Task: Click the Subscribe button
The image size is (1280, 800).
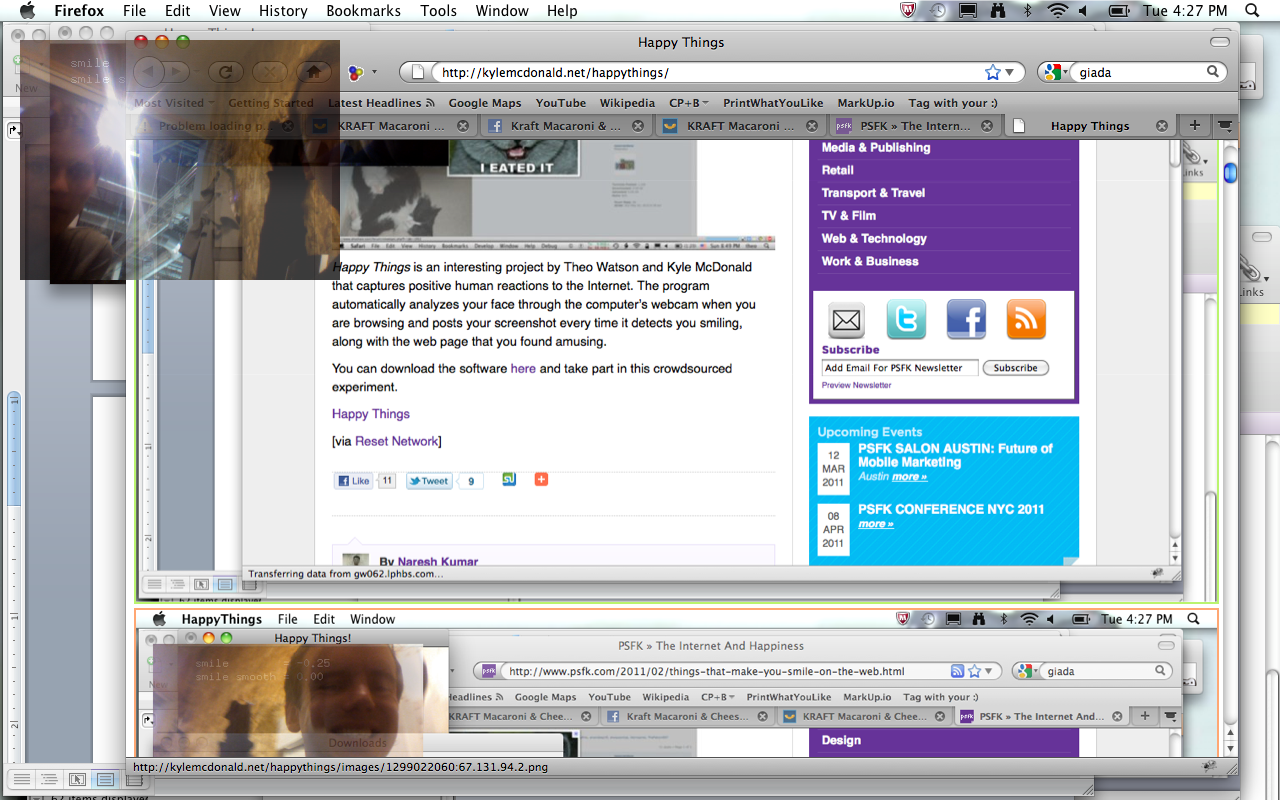Action: [x=1015, y=368]
